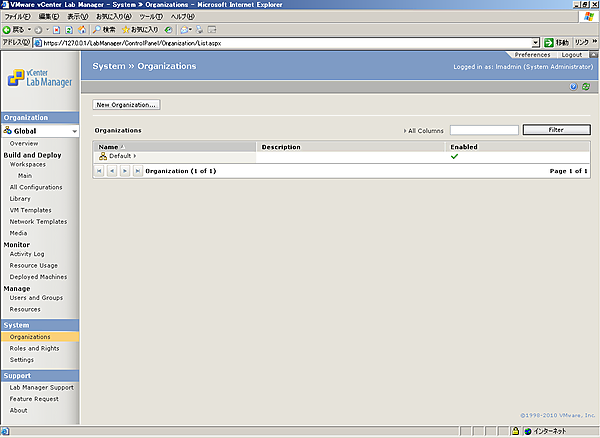Sort the table by Name column
This screenshot has height=438, width=600.
(x=108, y=147)
